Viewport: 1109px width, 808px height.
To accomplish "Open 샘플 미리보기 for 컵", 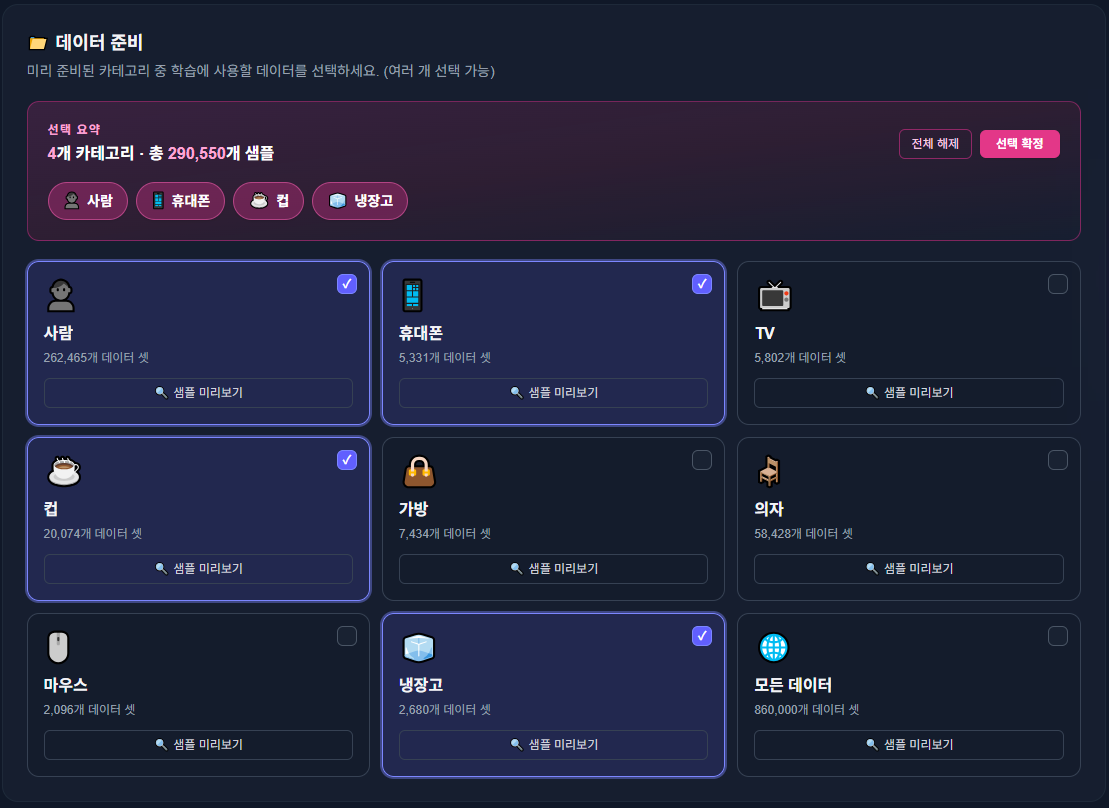I will pos(198,569).
